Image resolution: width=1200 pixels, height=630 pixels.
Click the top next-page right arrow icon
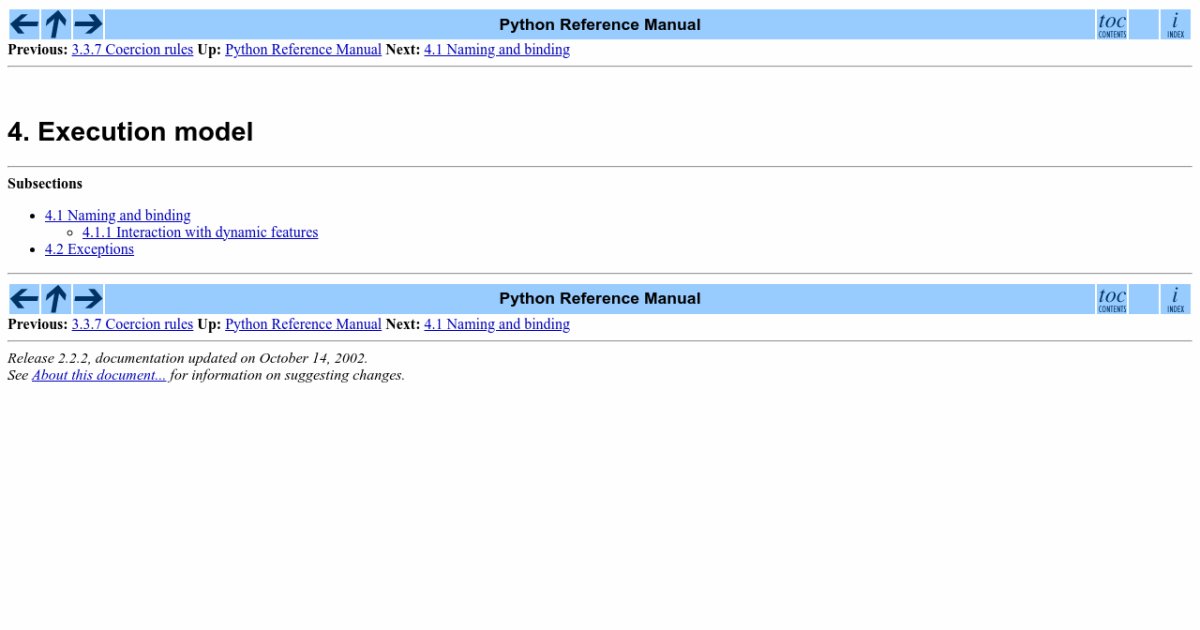(88, 24)
